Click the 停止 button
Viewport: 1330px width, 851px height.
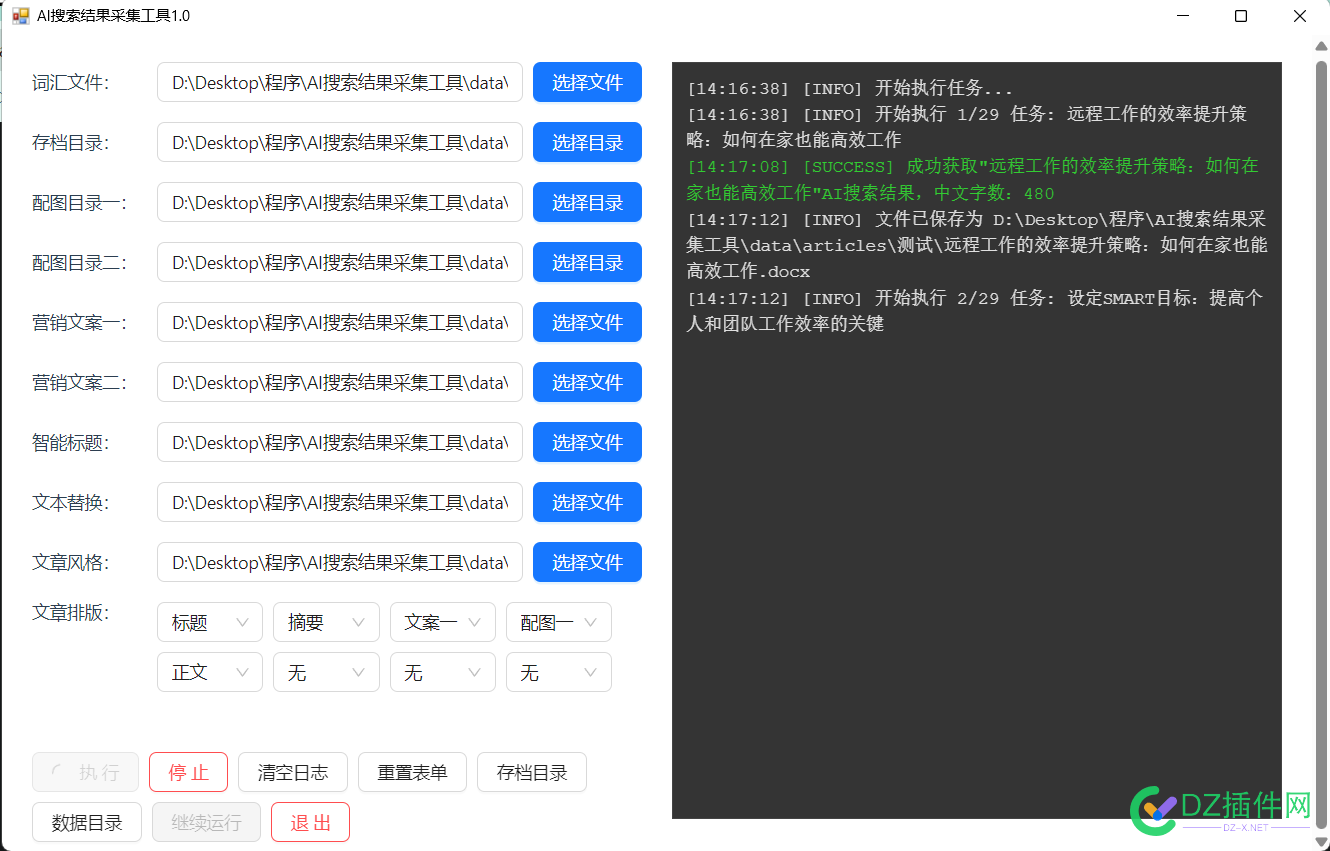(x=188, y=772)
